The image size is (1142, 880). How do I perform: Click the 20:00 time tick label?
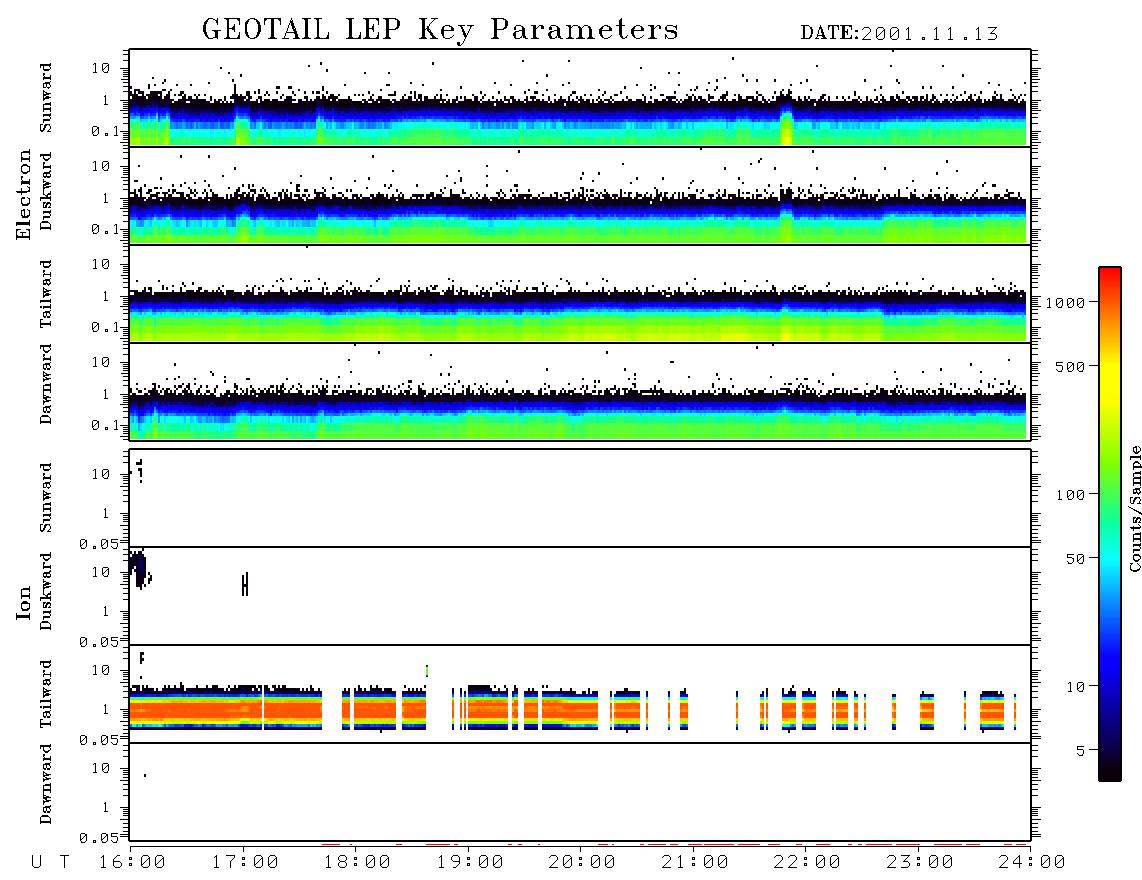583,863
